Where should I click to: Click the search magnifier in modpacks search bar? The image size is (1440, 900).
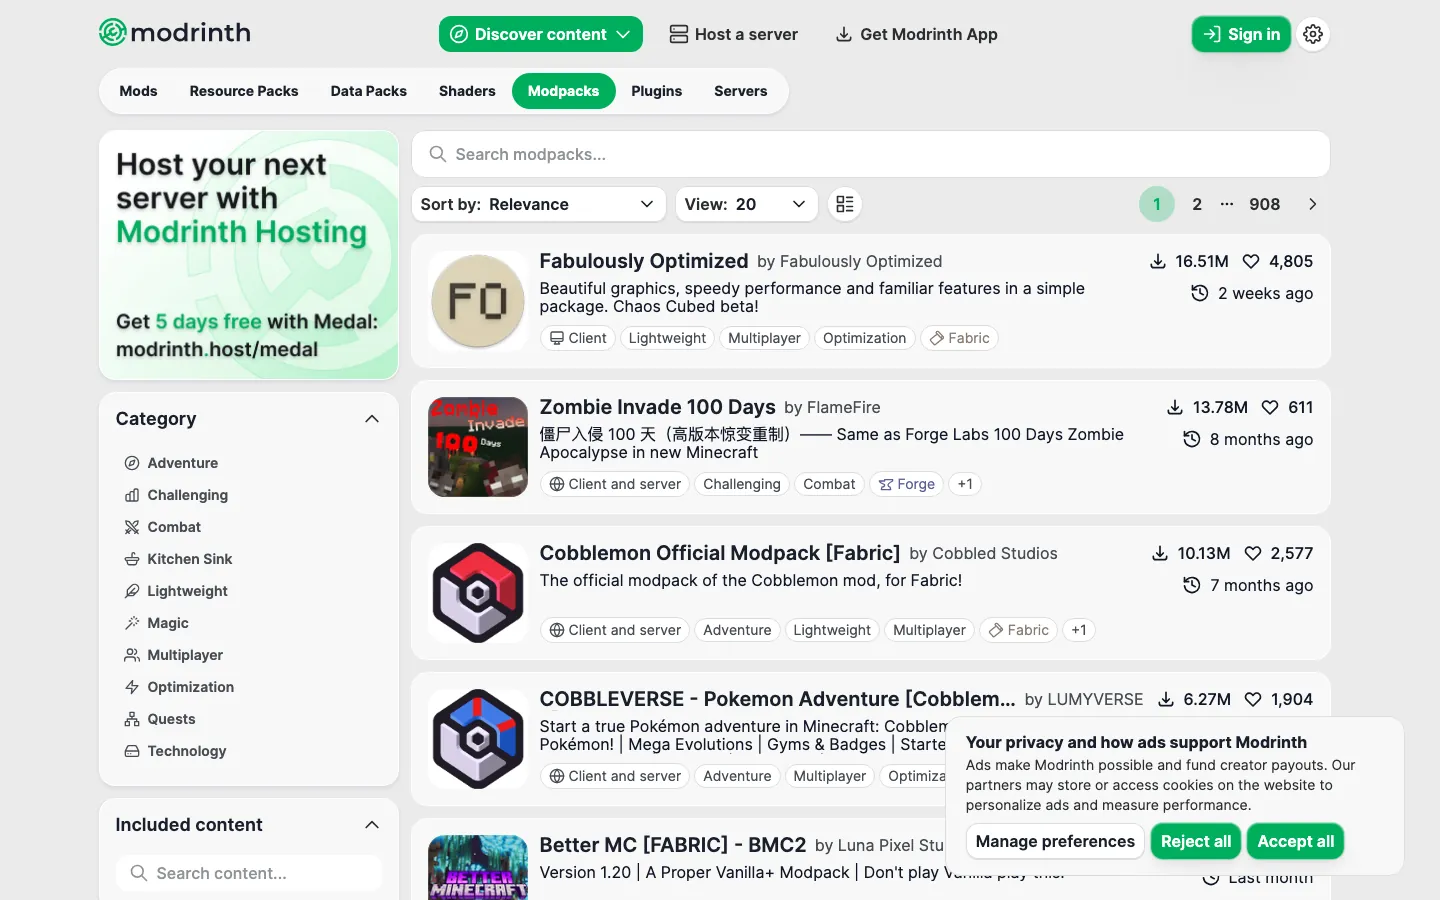pyautogui.click(x=437, y=154)
